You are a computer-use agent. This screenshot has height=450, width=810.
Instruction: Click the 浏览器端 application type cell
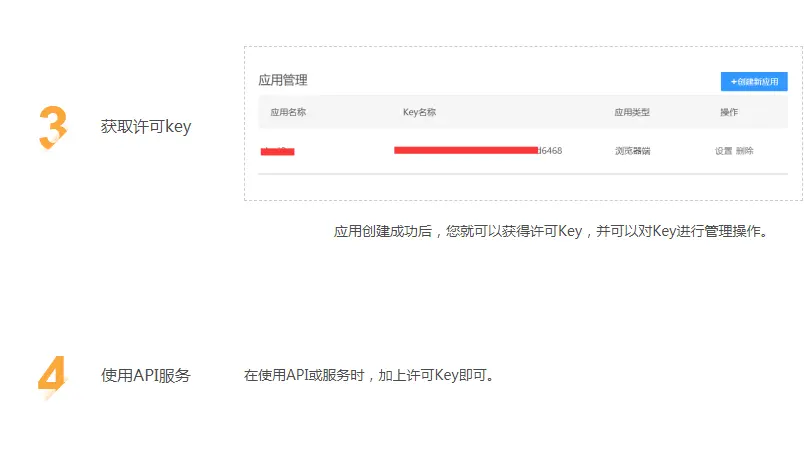(633, 151)
